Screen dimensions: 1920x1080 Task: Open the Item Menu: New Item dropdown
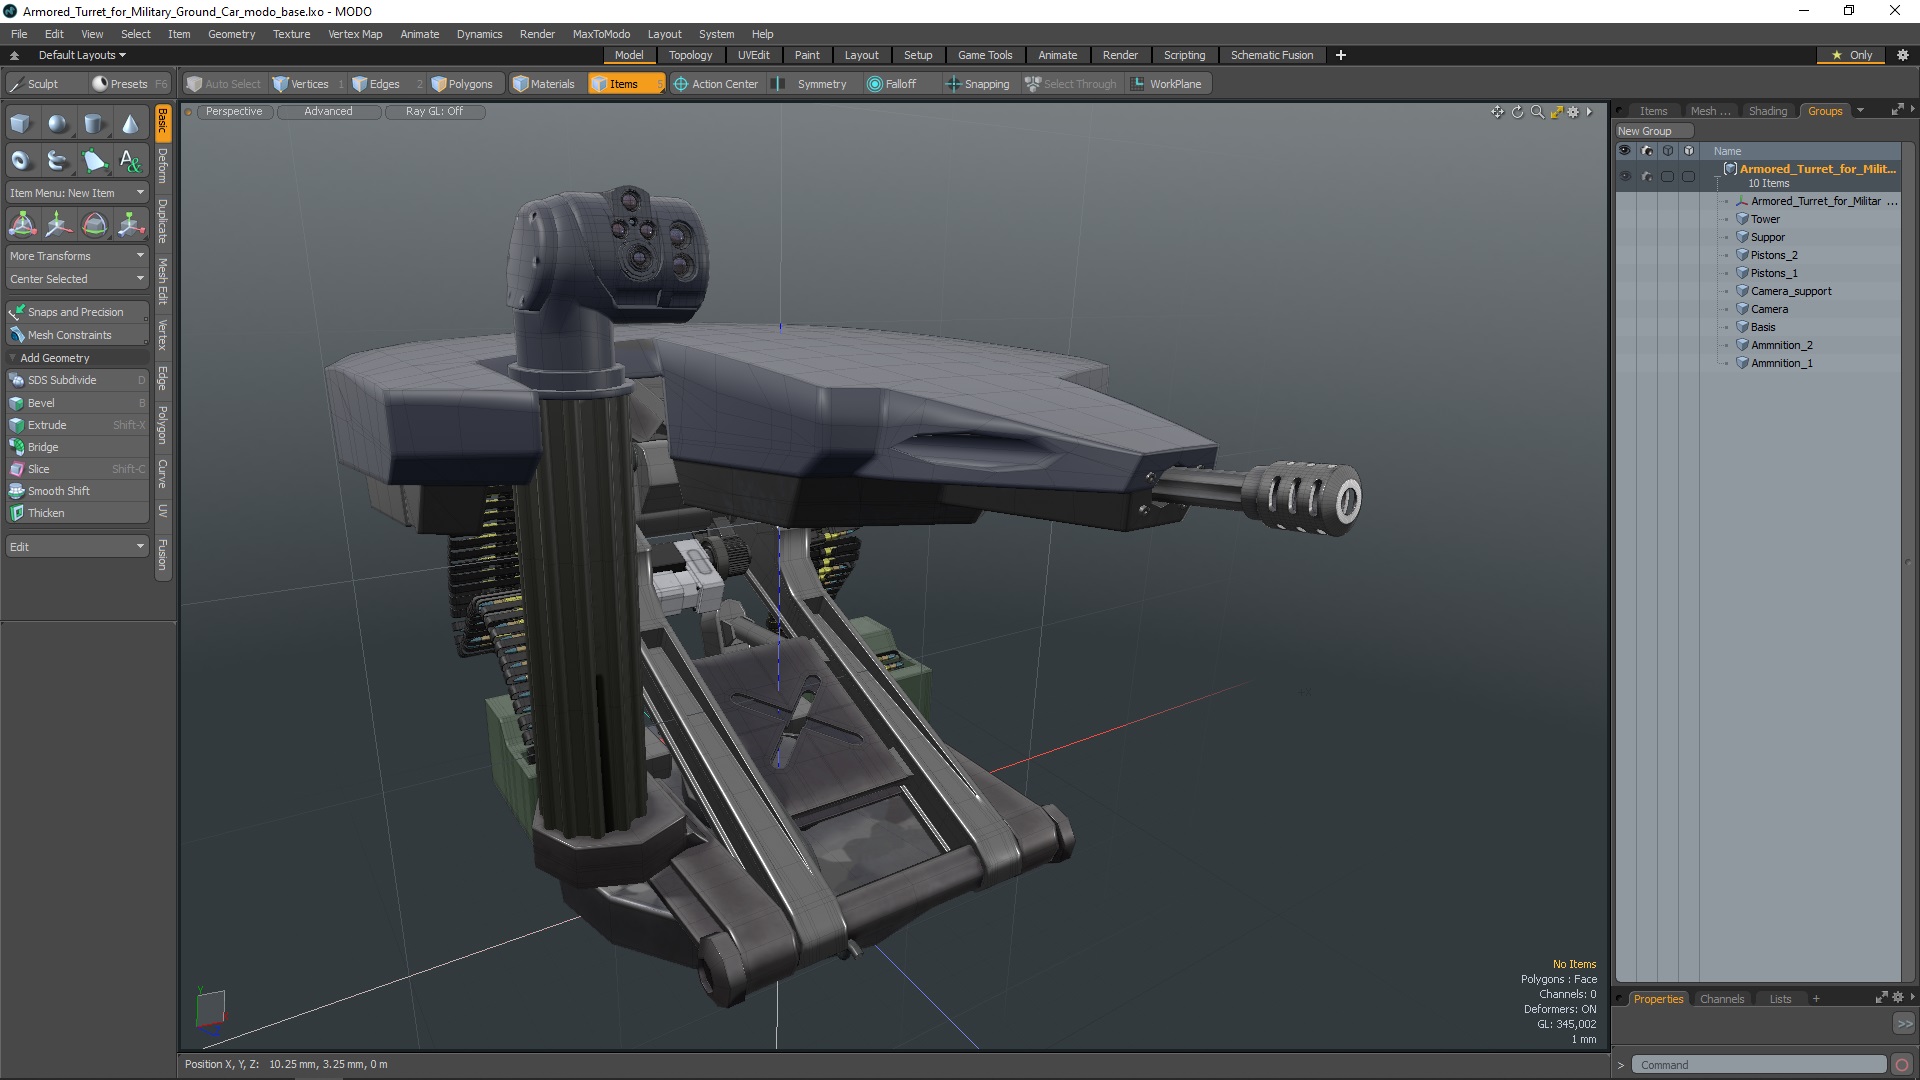pyautogui.click(x=77, y=193)
